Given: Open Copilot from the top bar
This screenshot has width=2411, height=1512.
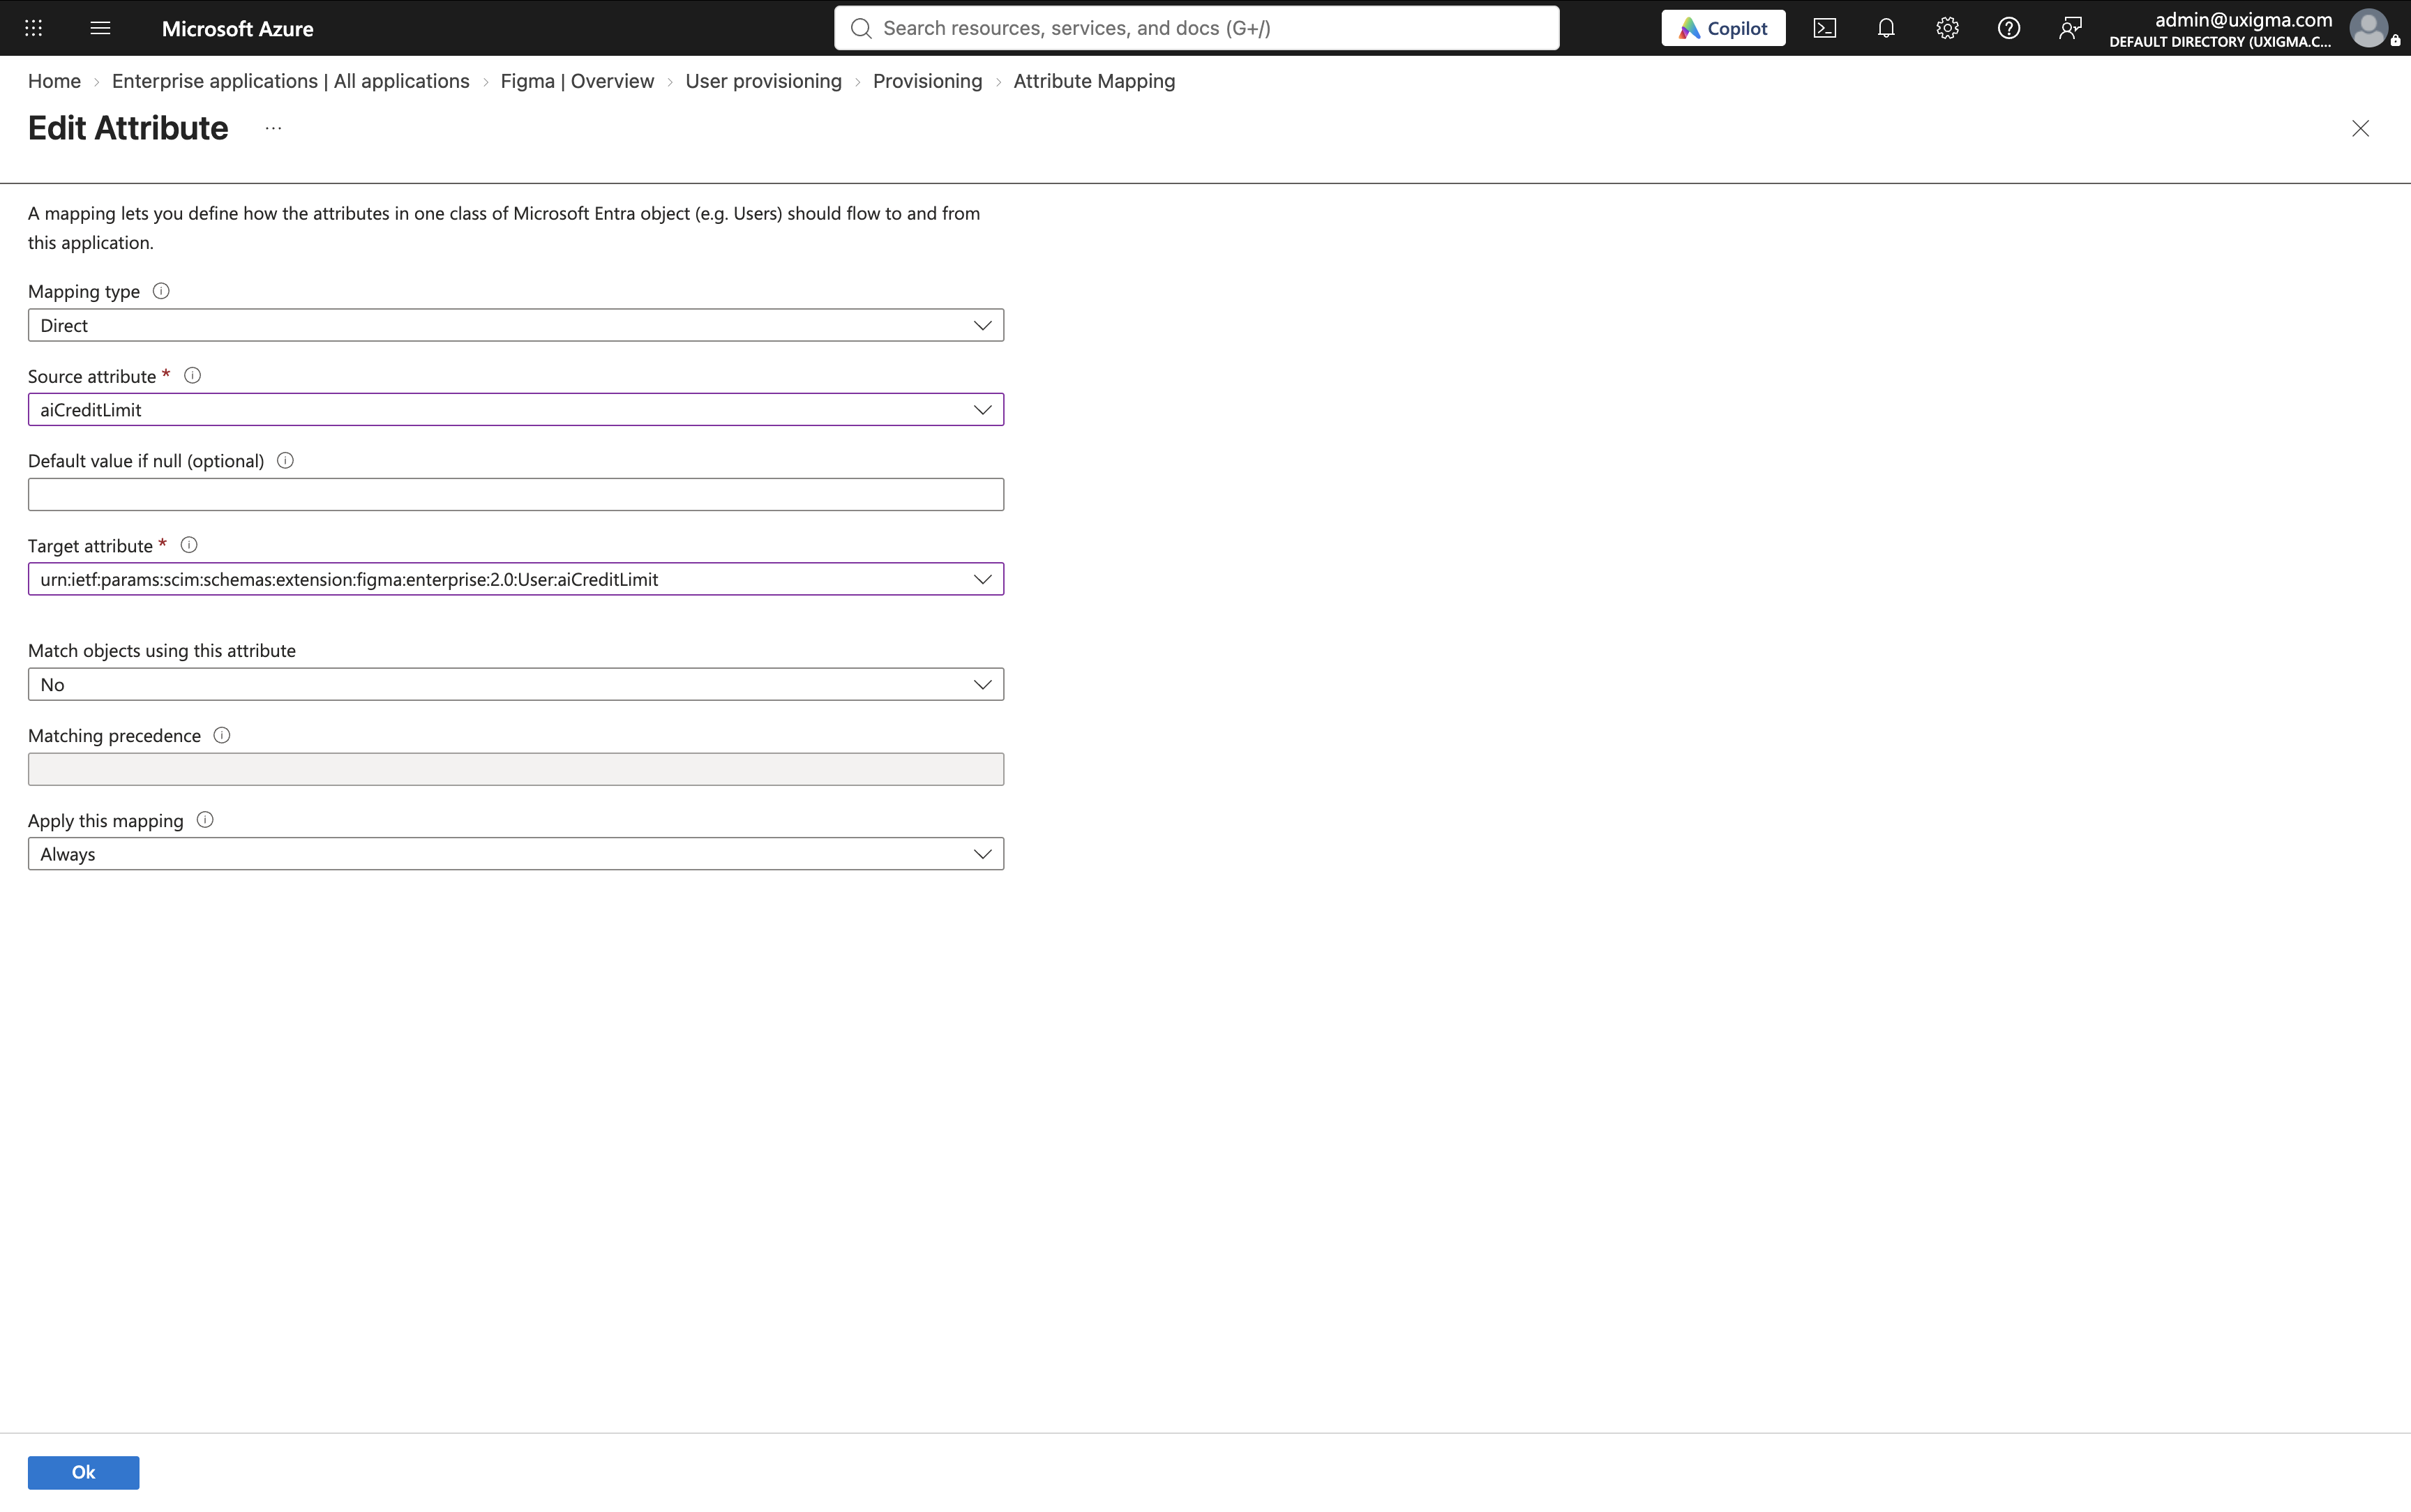Looking at the screenshot, I should tap(1723, 28).
